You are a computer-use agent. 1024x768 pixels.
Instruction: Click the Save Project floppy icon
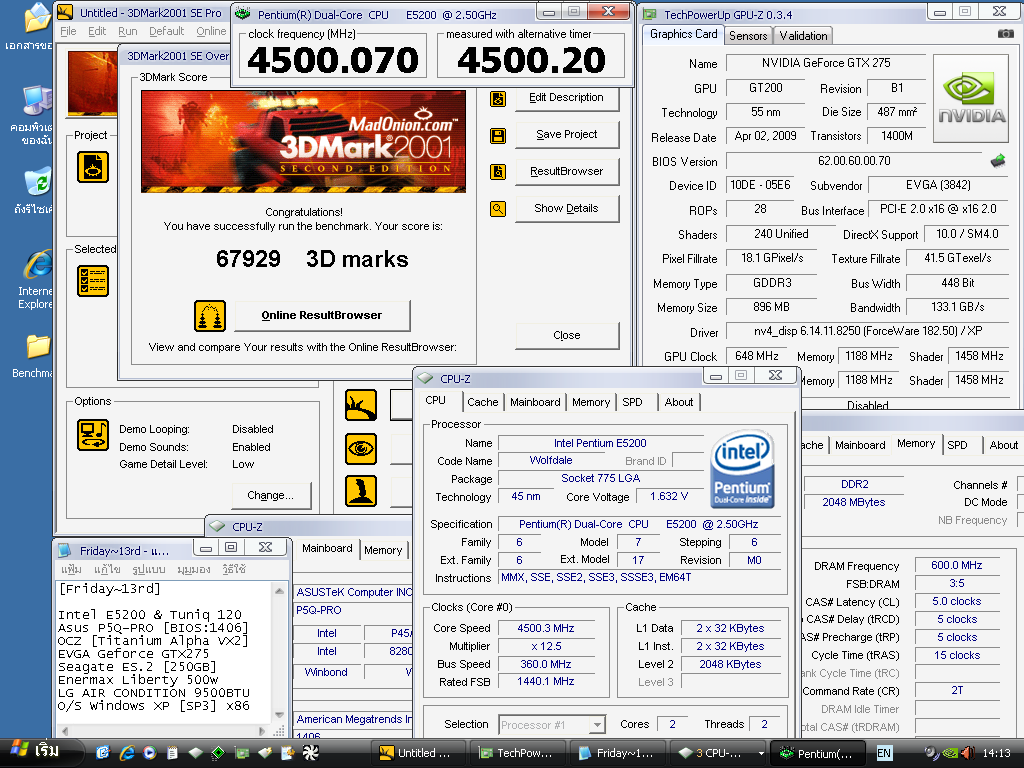click(498, 136)
